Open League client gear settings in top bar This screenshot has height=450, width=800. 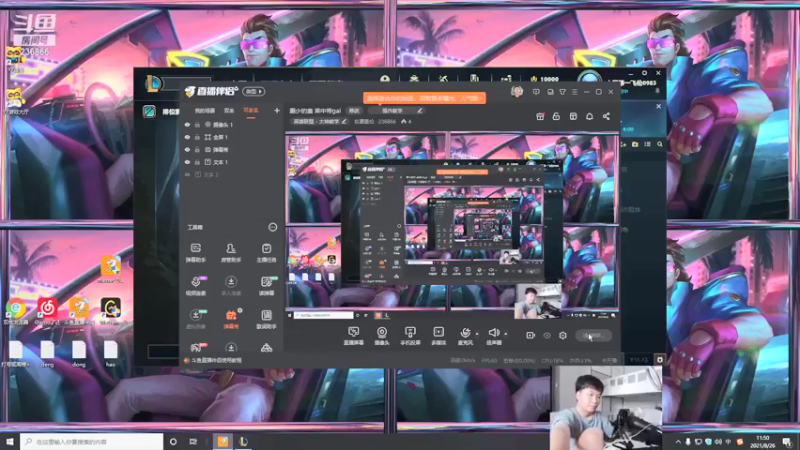pyautogui.click(x=644, y=73)
